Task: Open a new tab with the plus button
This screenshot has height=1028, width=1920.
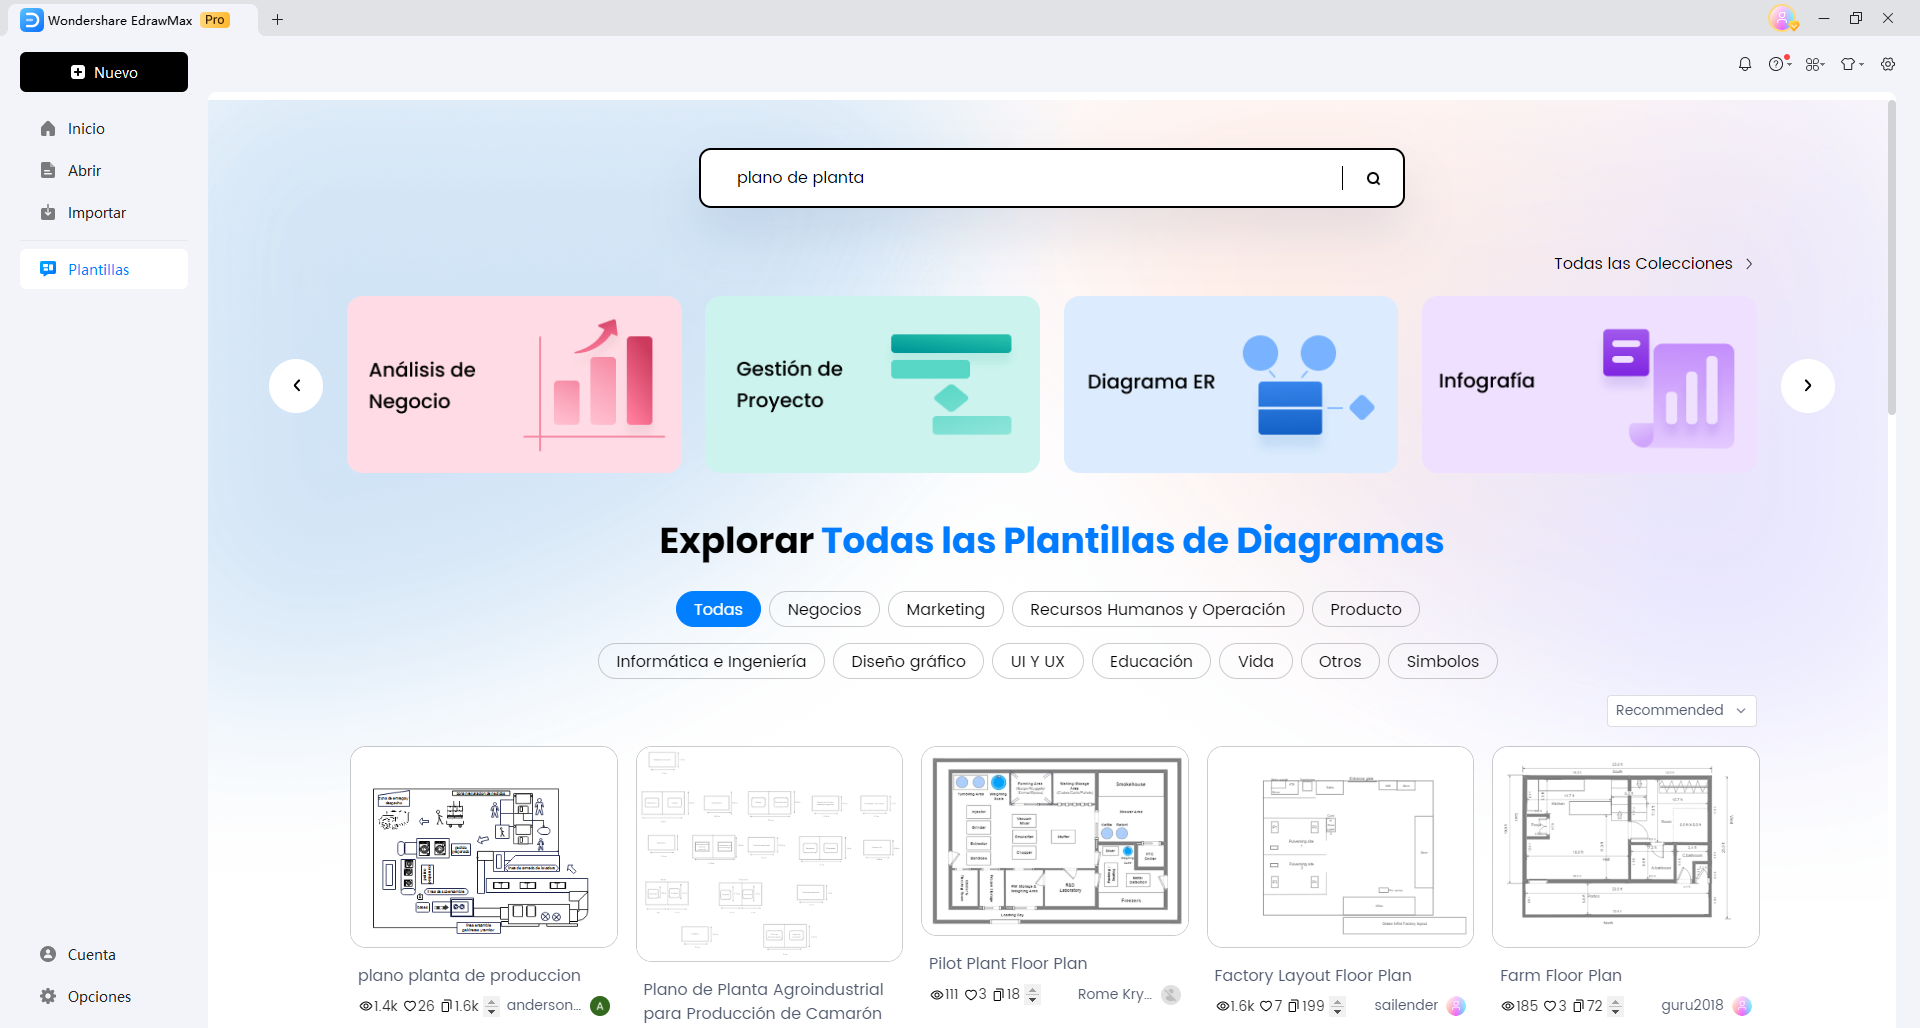Action: [x=278, y=19]
